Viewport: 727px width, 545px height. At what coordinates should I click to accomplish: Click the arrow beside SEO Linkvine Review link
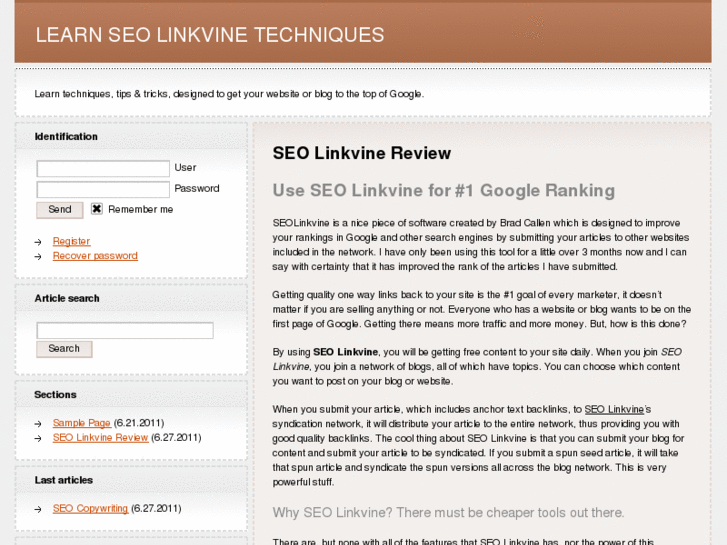click(38, 438)
